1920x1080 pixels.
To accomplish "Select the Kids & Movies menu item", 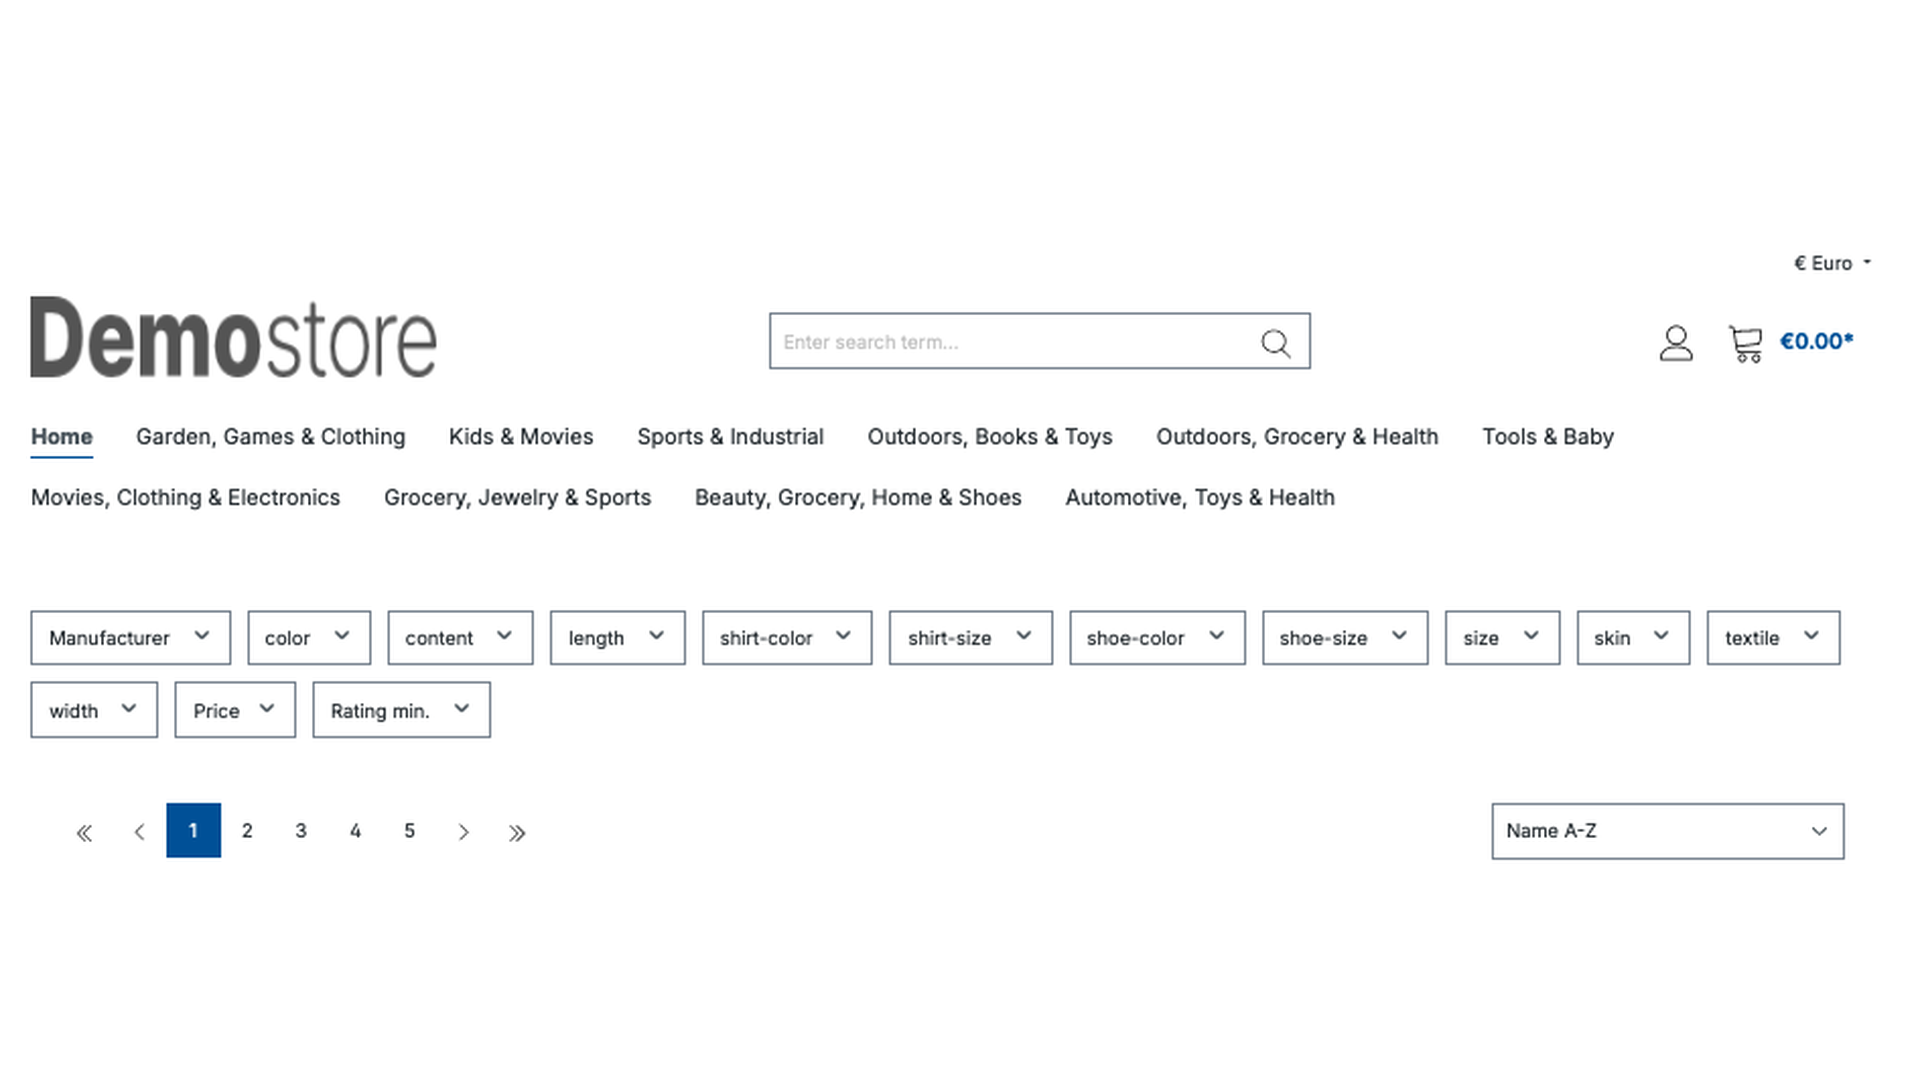I will click(521, 436).
